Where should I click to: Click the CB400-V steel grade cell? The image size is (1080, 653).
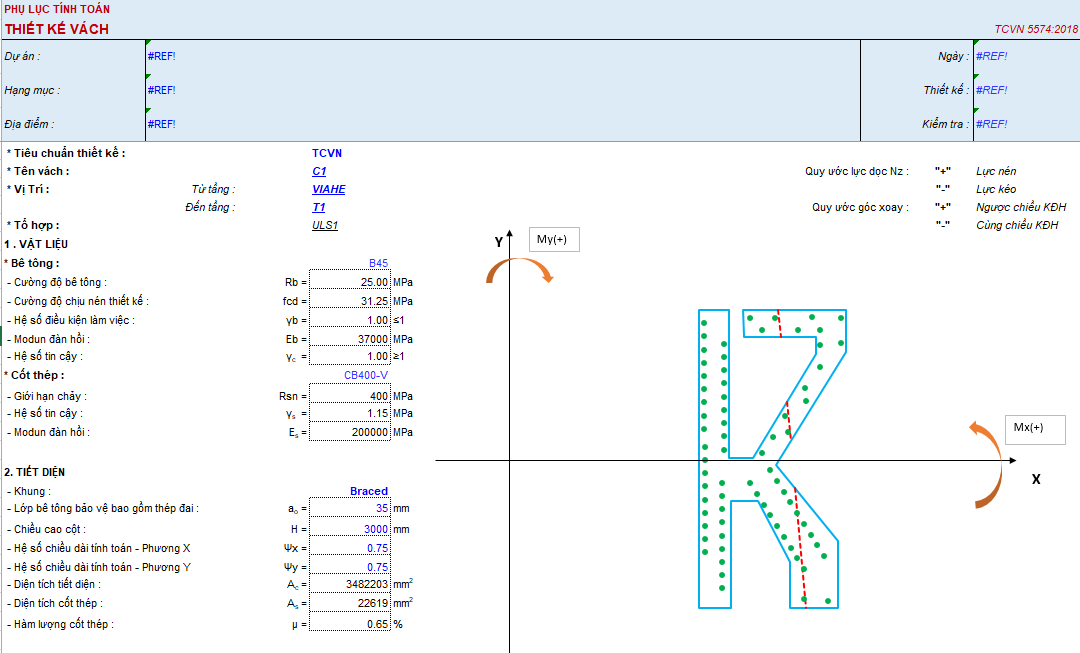pyautogui.click(x=366, y=375)
